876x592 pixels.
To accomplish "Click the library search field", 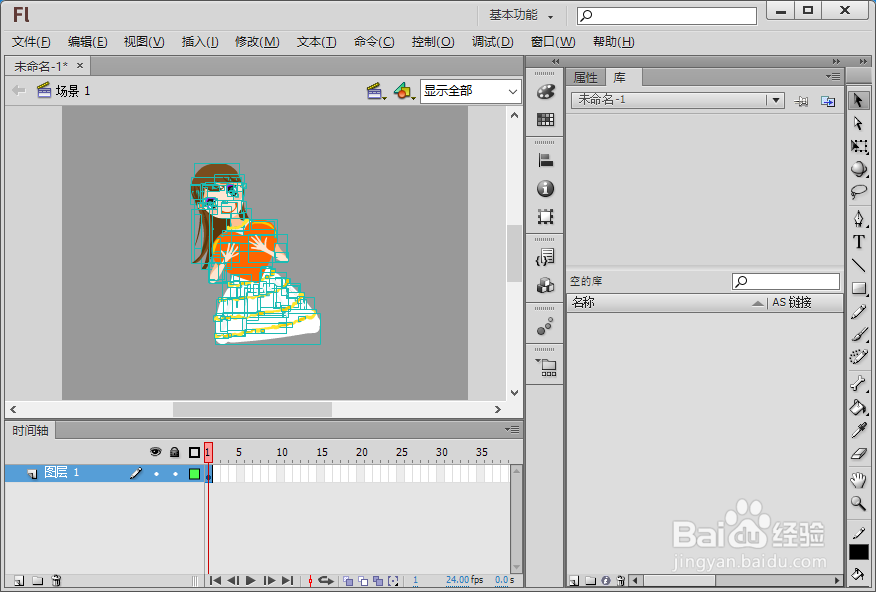I will pyautogui.click(x=785, y=281).
